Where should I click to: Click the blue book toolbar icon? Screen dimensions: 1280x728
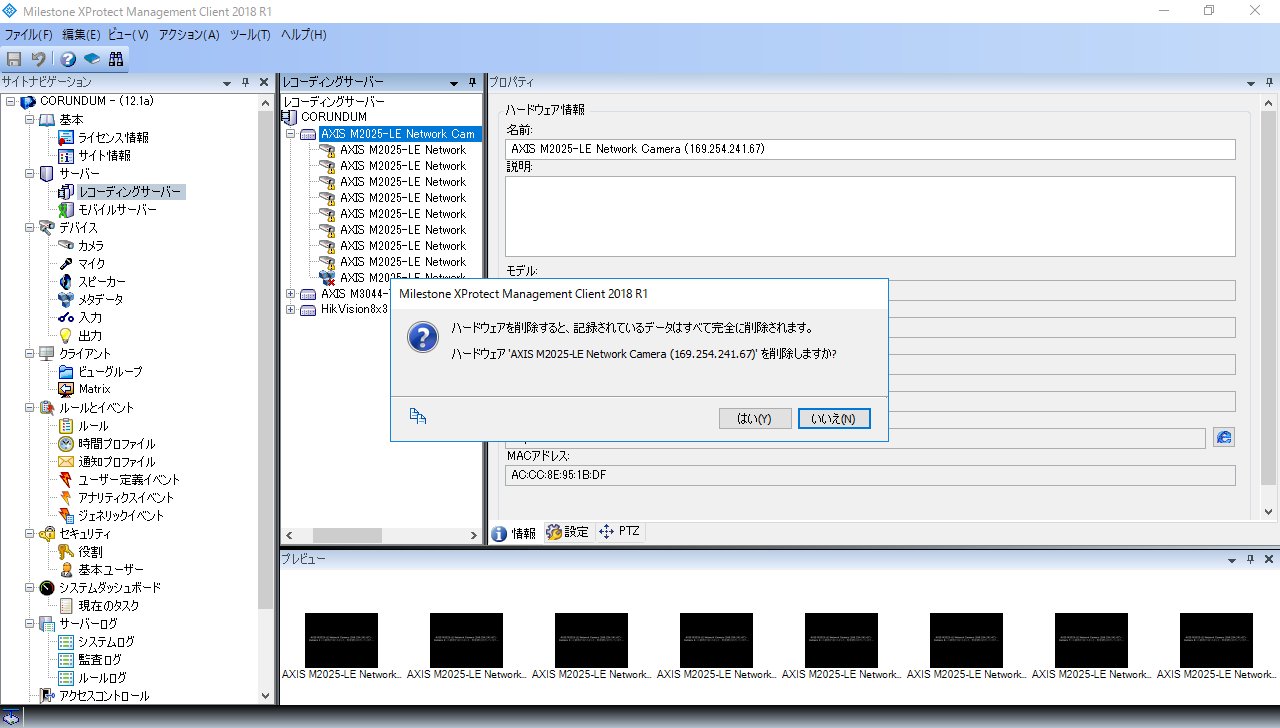click(x=91, y=59)
